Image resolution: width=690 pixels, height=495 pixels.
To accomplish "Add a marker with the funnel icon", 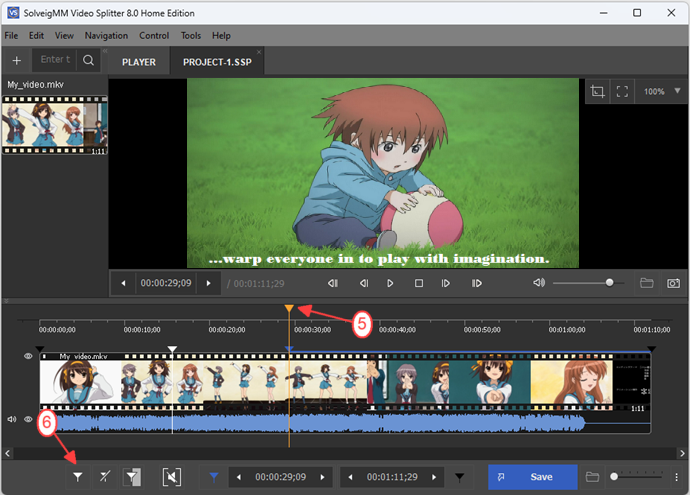I will [78, 477].
